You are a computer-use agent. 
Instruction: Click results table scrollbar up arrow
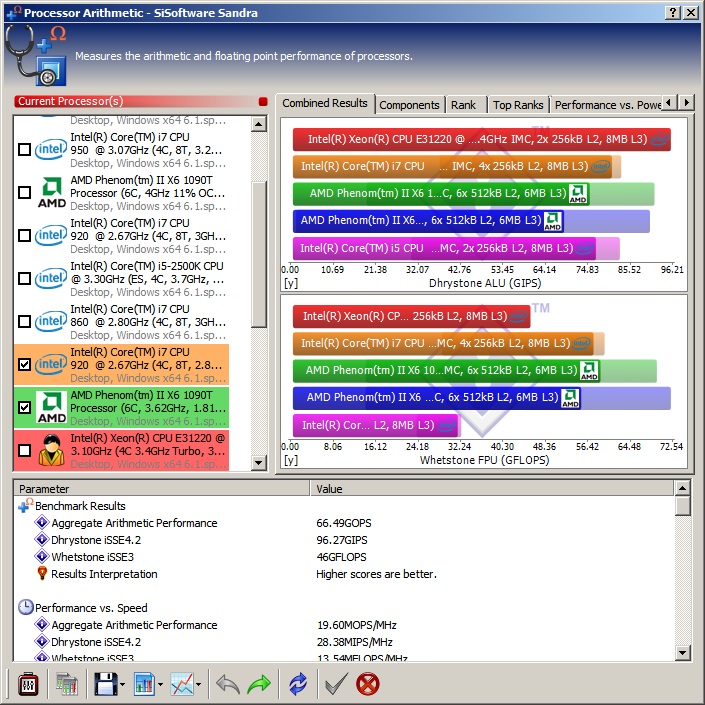click(683, 488)
